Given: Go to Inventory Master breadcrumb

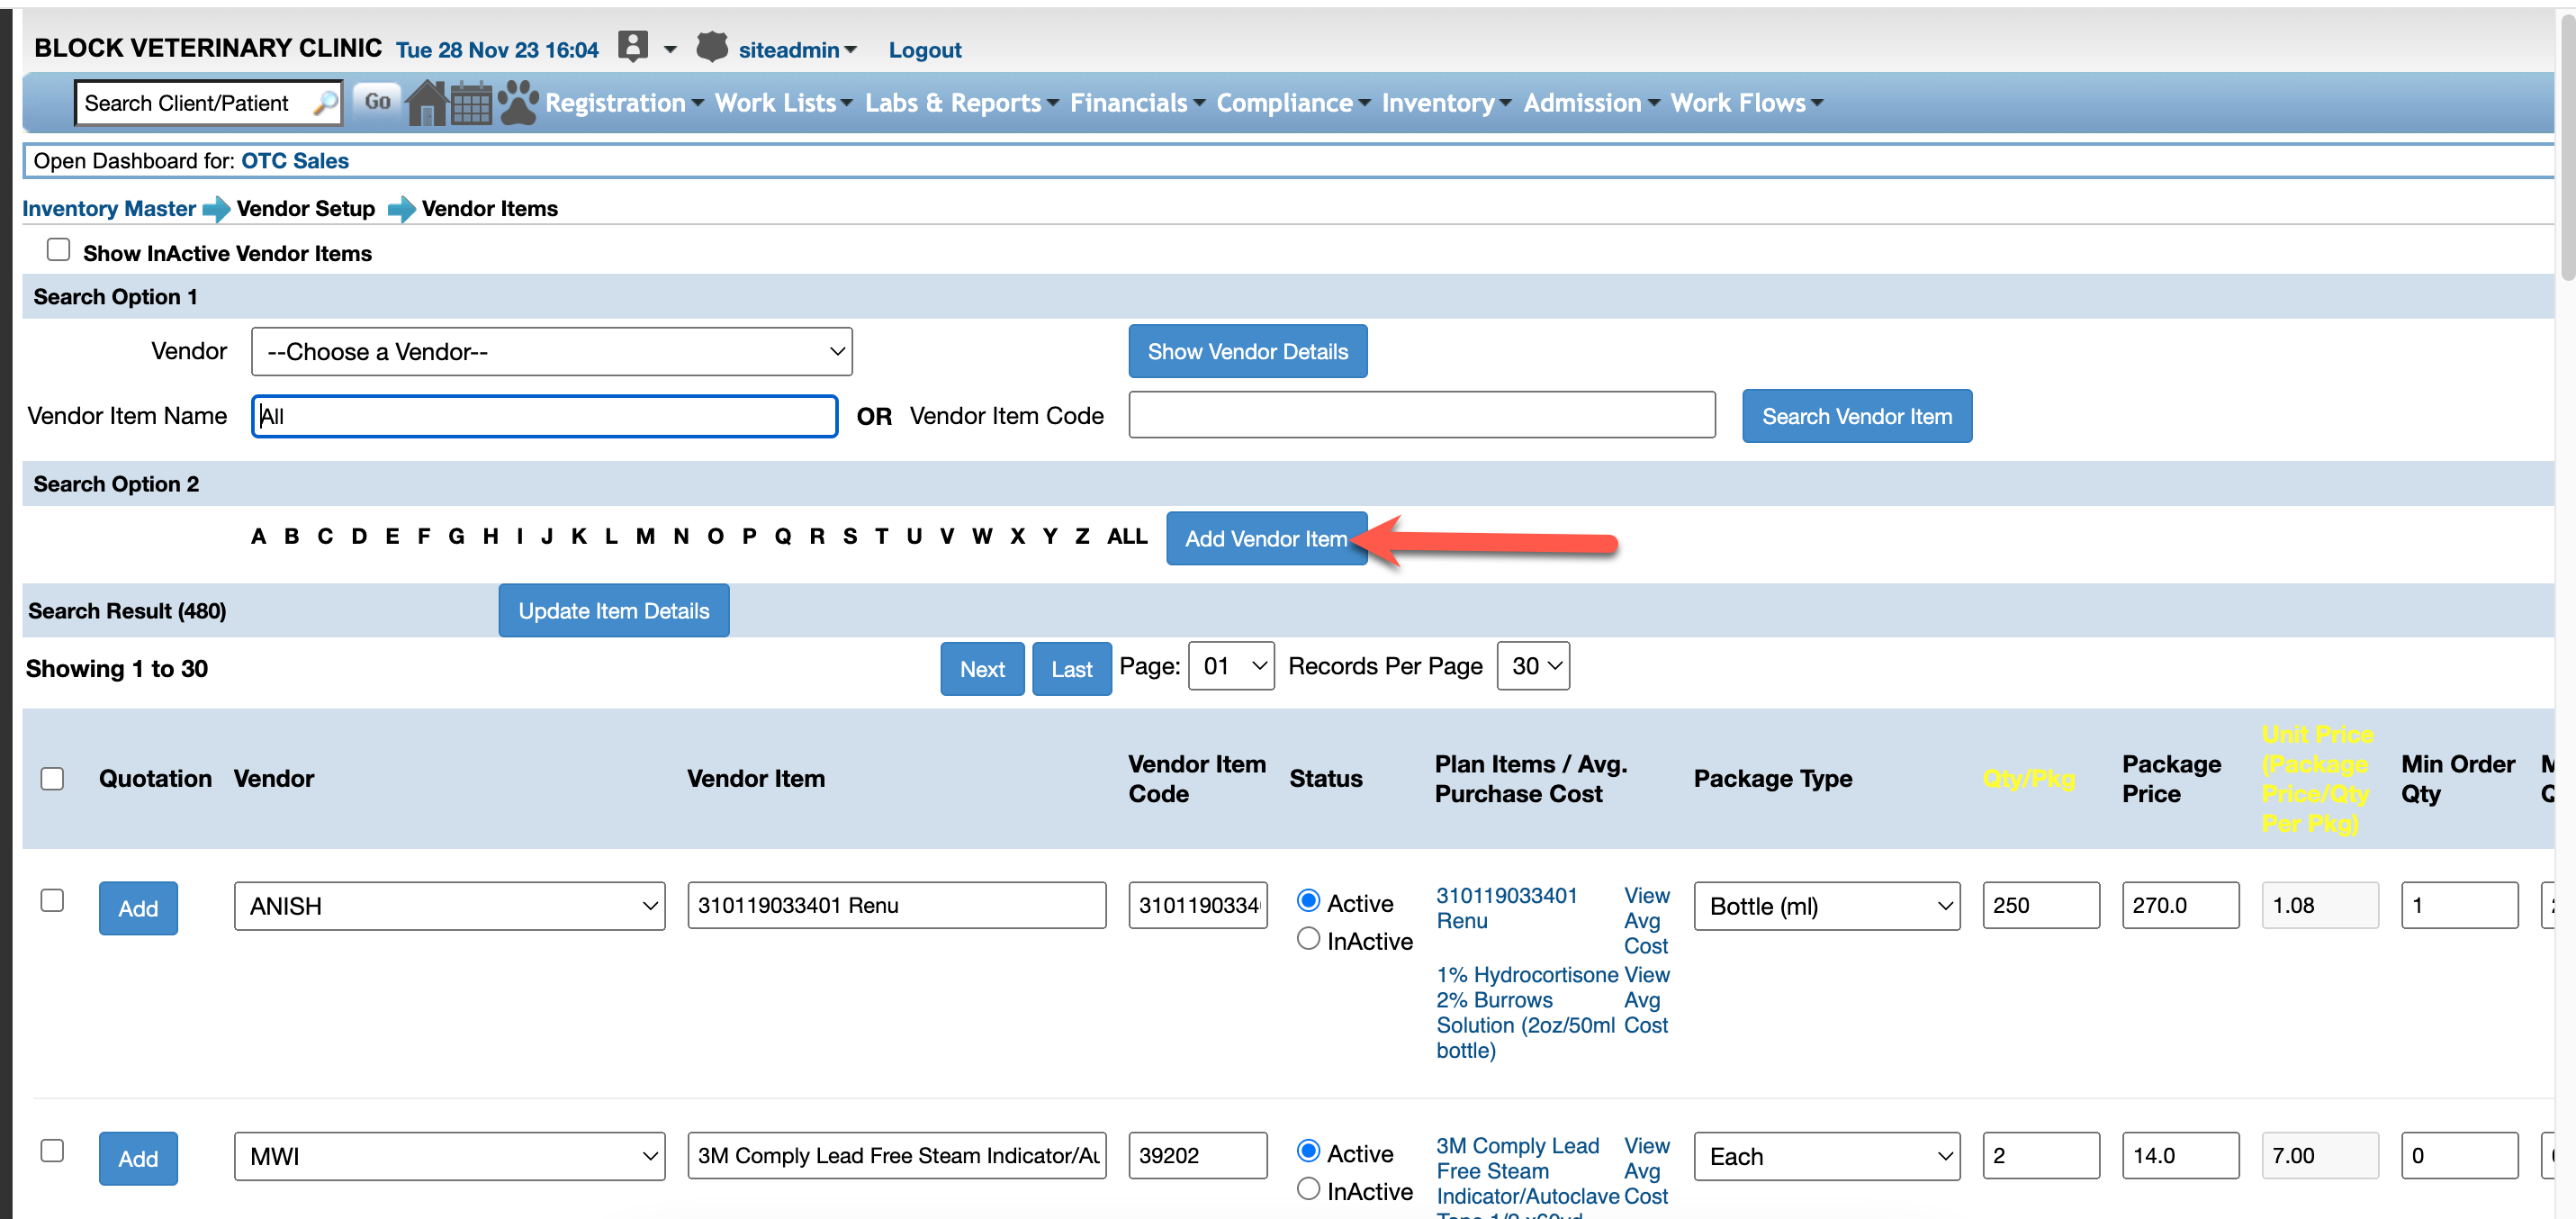Looking at the screenshot, I should click(x=109, y=208).
